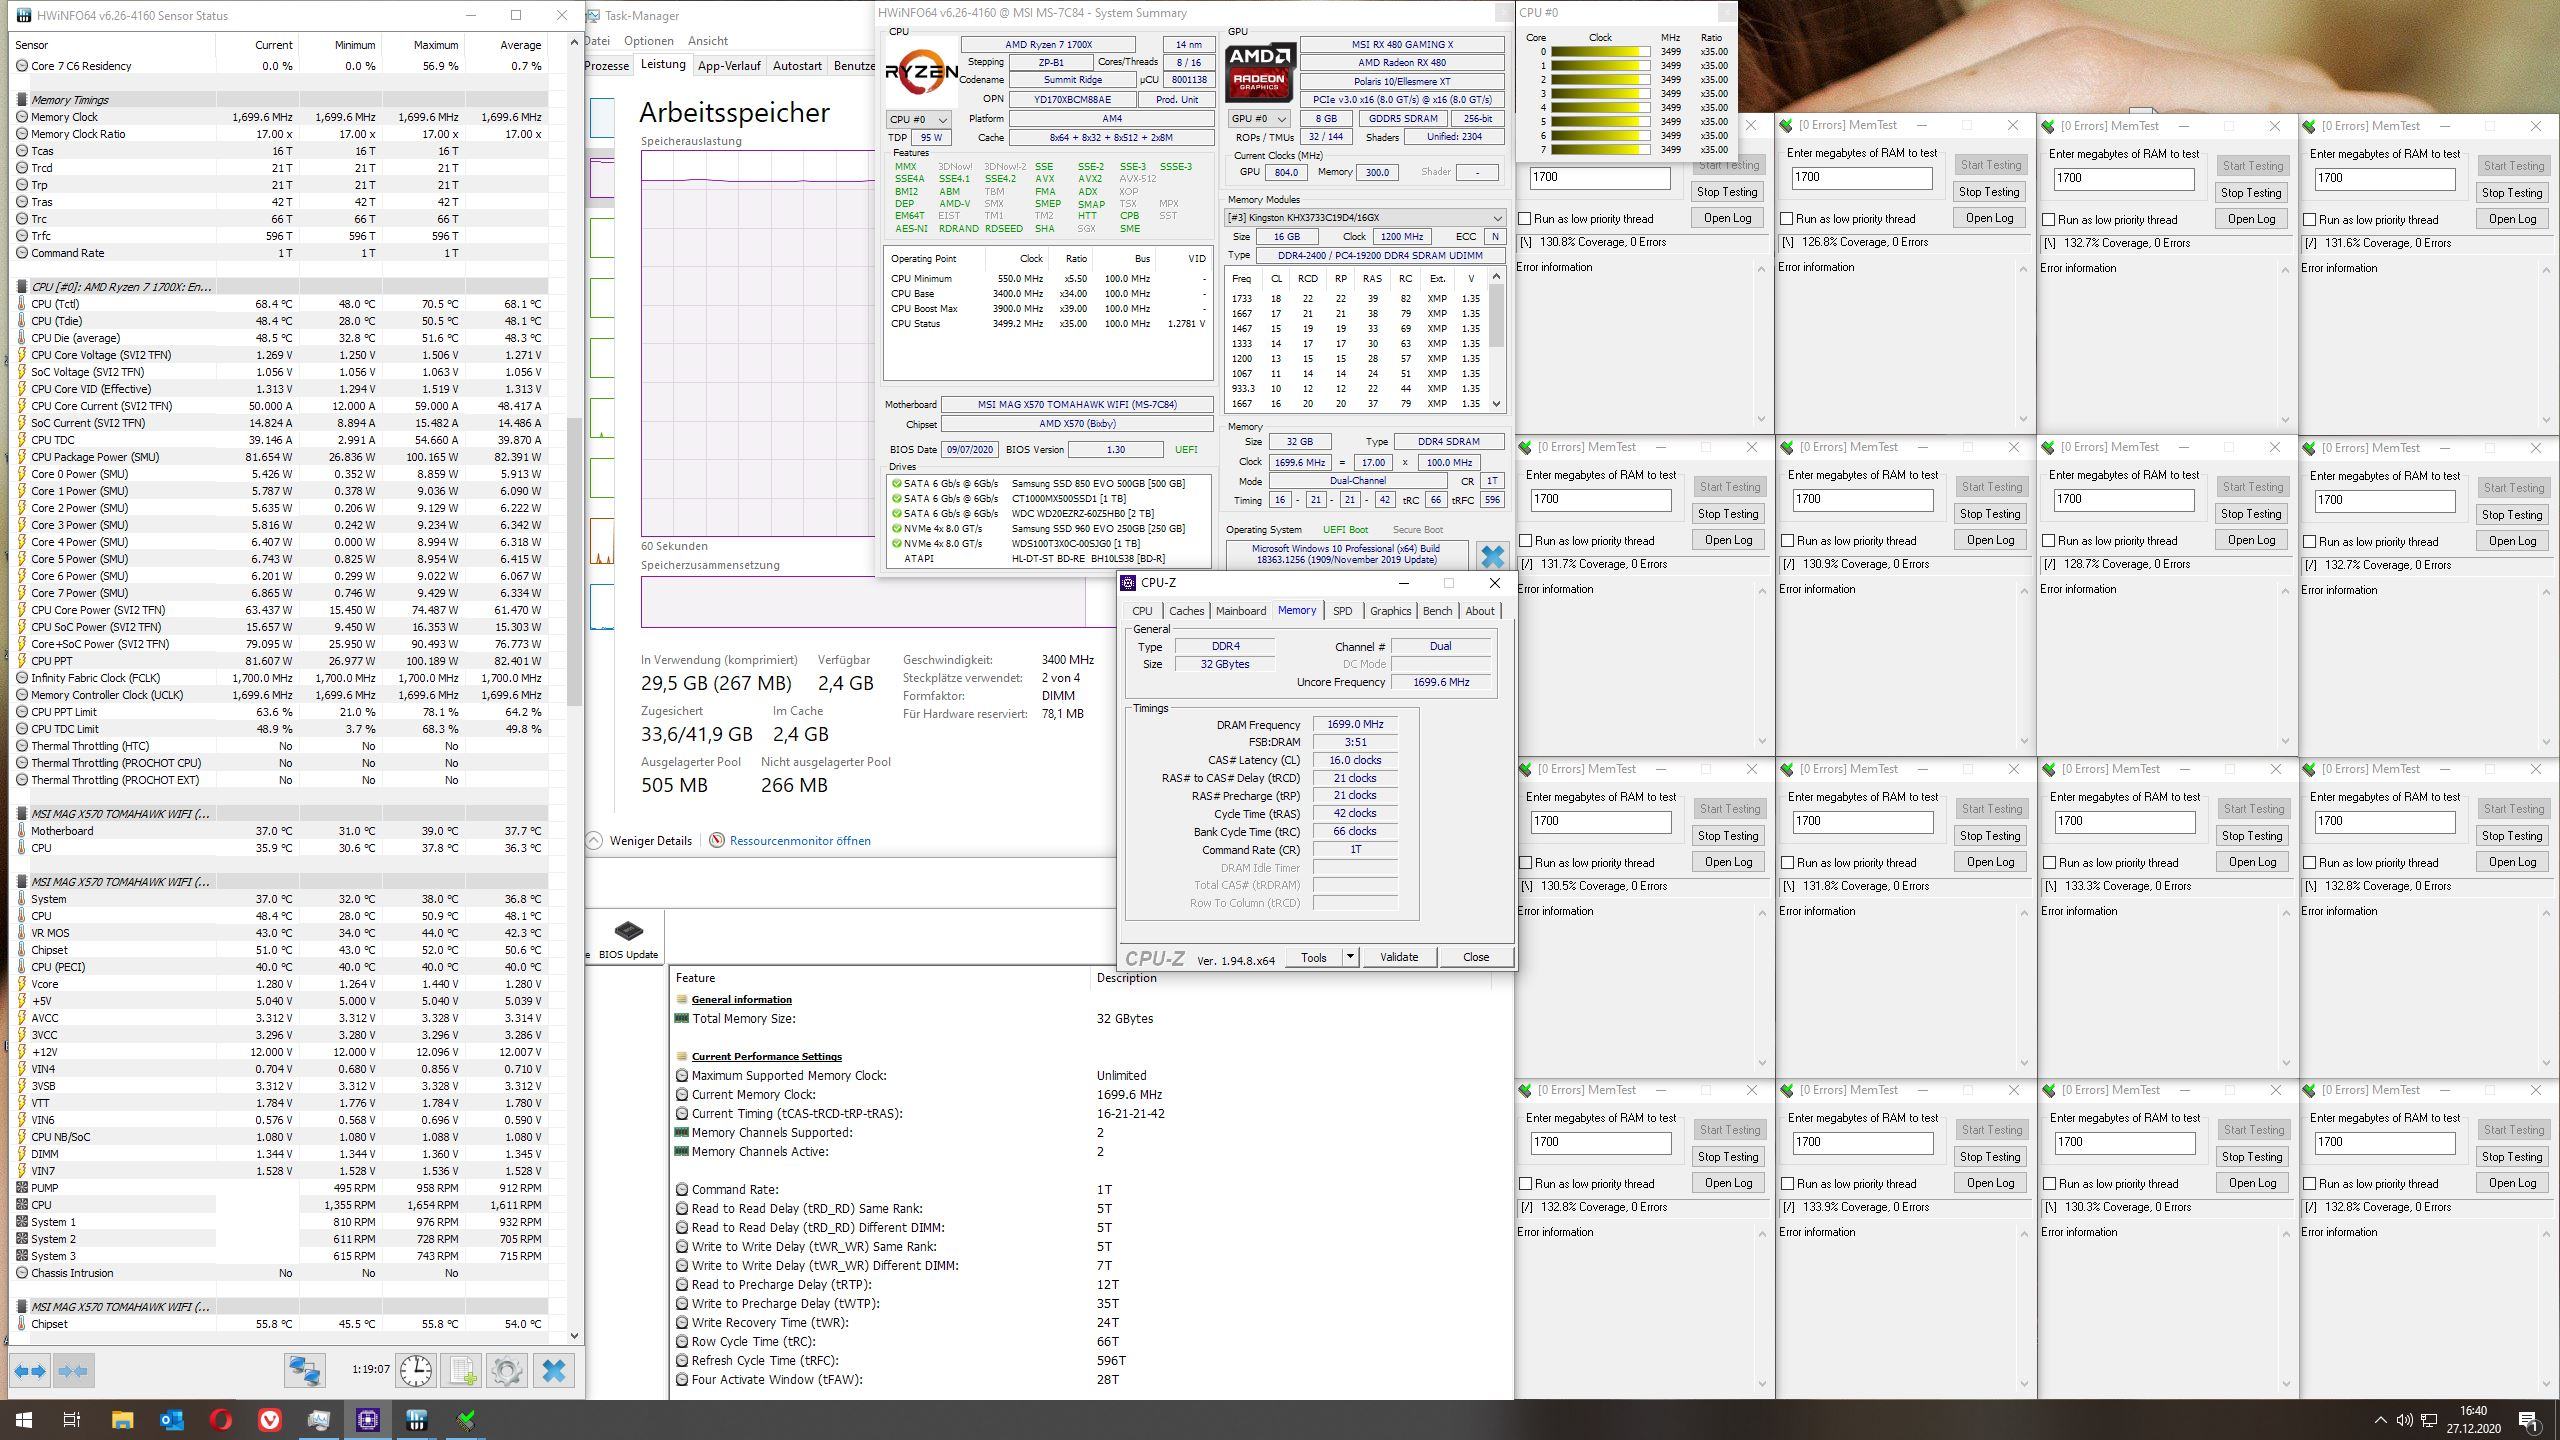Click the Ryzen logo in System Summary

point(921,74)
